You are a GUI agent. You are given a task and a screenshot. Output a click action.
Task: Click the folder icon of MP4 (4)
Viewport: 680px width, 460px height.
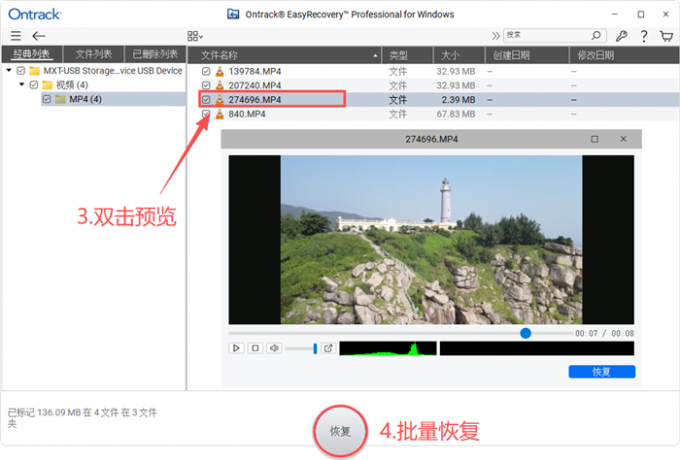(60, 99)
